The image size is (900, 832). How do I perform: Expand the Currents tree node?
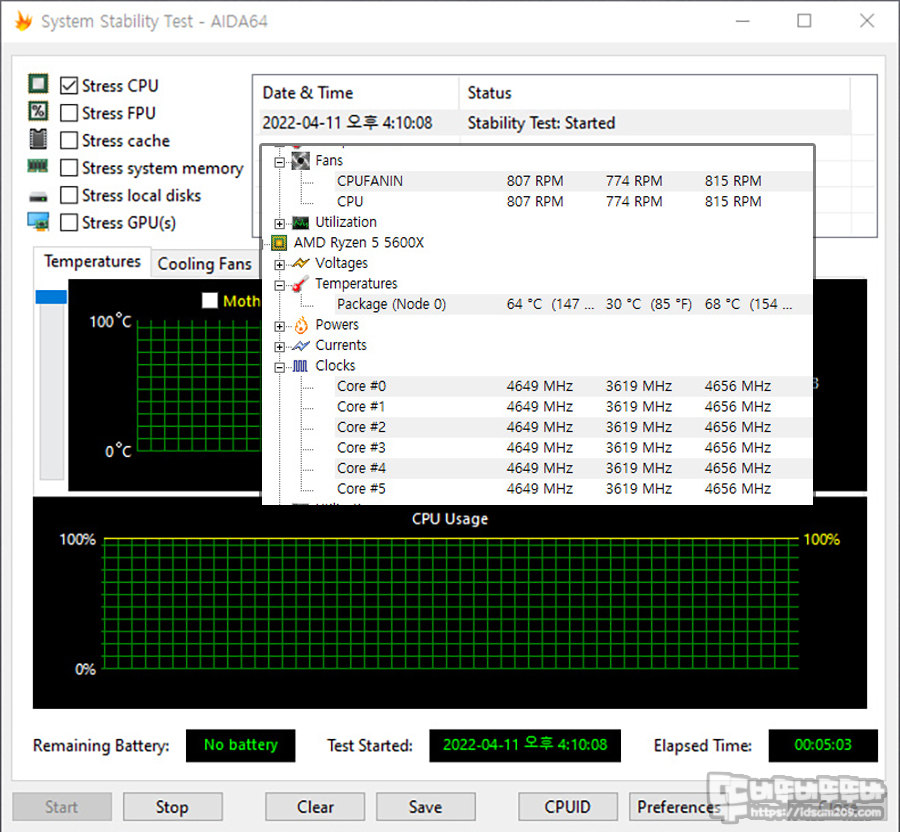[280, 347]
